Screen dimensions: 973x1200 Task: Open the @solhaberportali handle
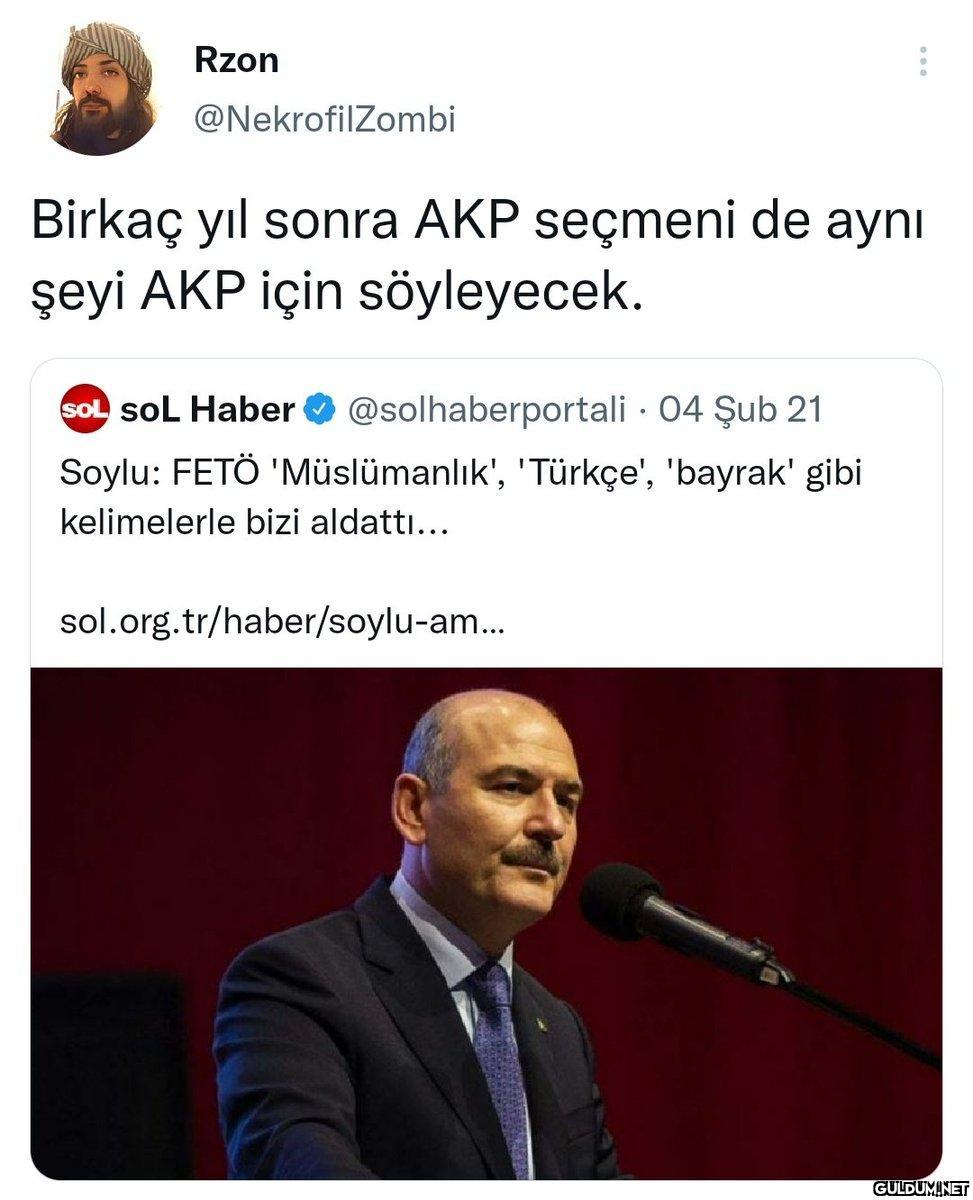point(486,409)
